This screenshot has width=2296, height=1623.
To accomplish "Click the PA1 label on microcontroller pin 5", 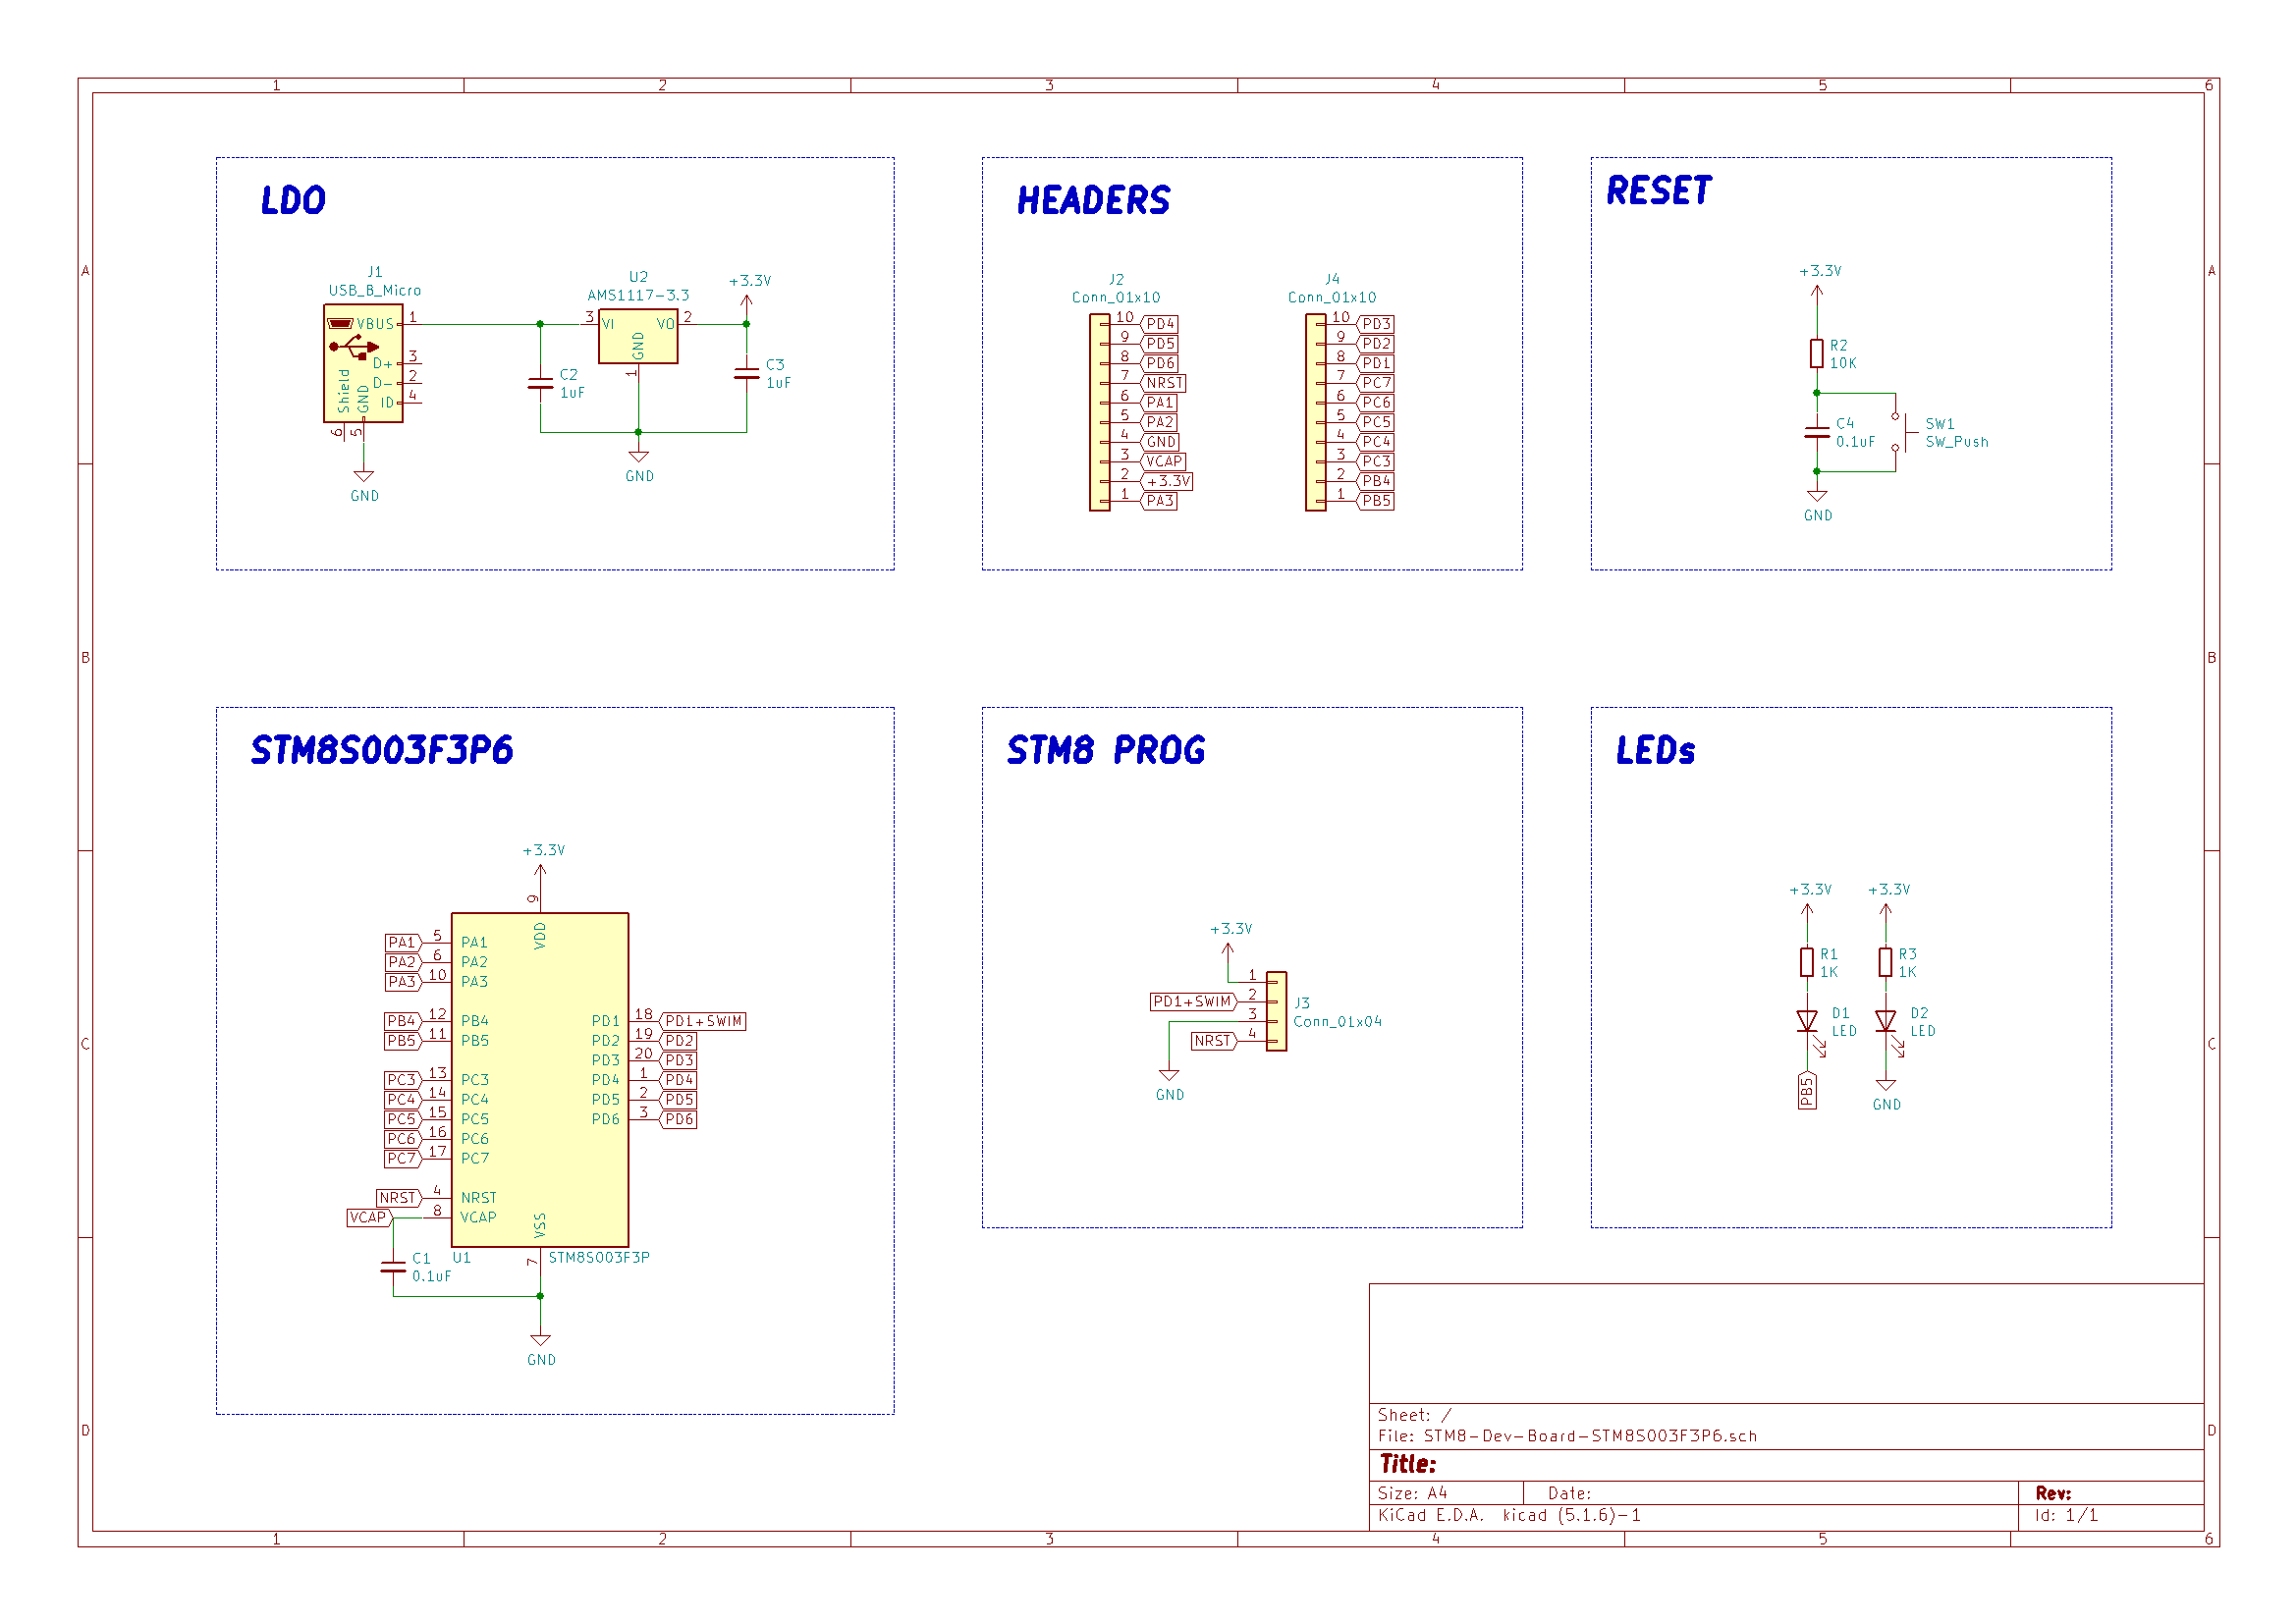I will [403, 942].
